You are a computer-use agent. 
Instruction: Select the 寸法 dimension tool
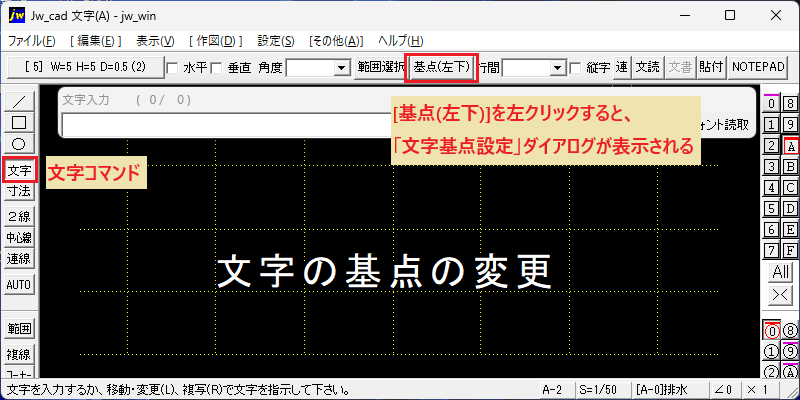click(19, 192)
